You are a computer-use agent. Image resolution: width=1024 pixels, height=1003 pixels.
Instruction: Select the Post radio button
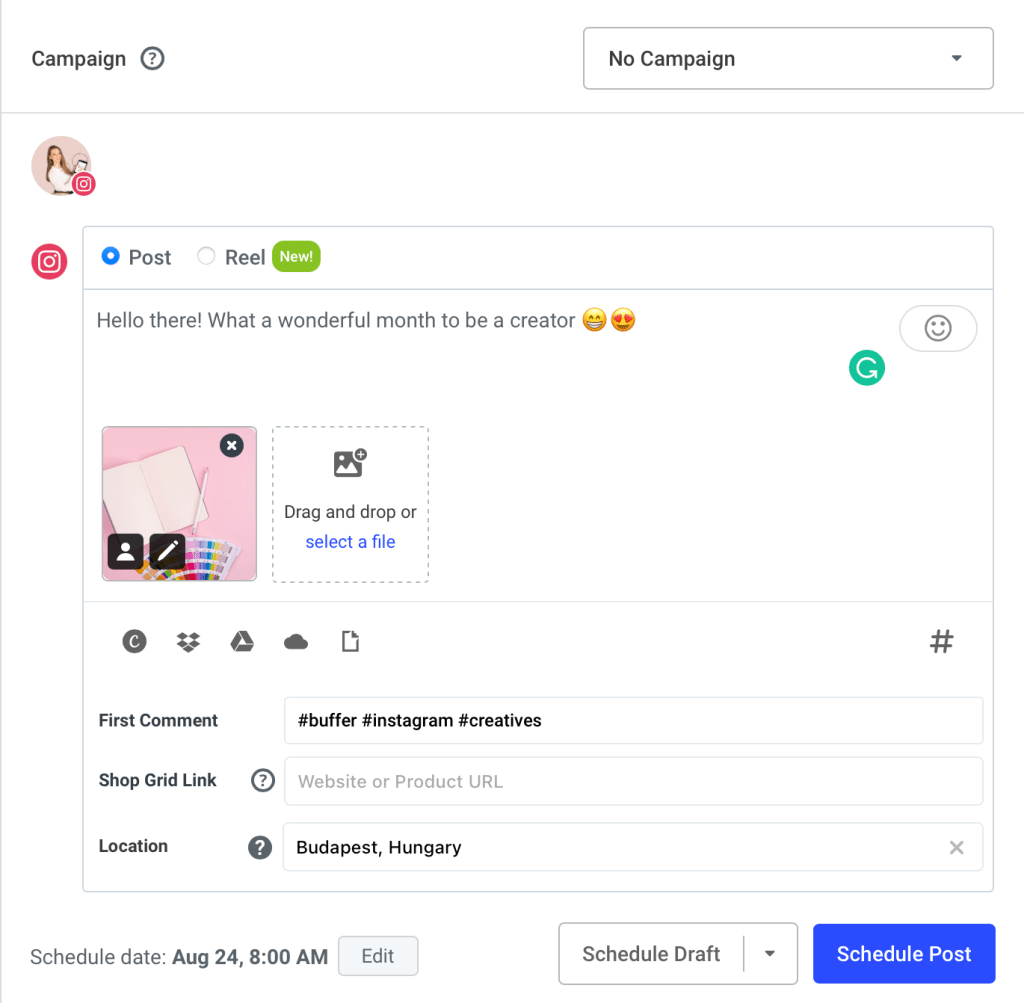point(110,256)
